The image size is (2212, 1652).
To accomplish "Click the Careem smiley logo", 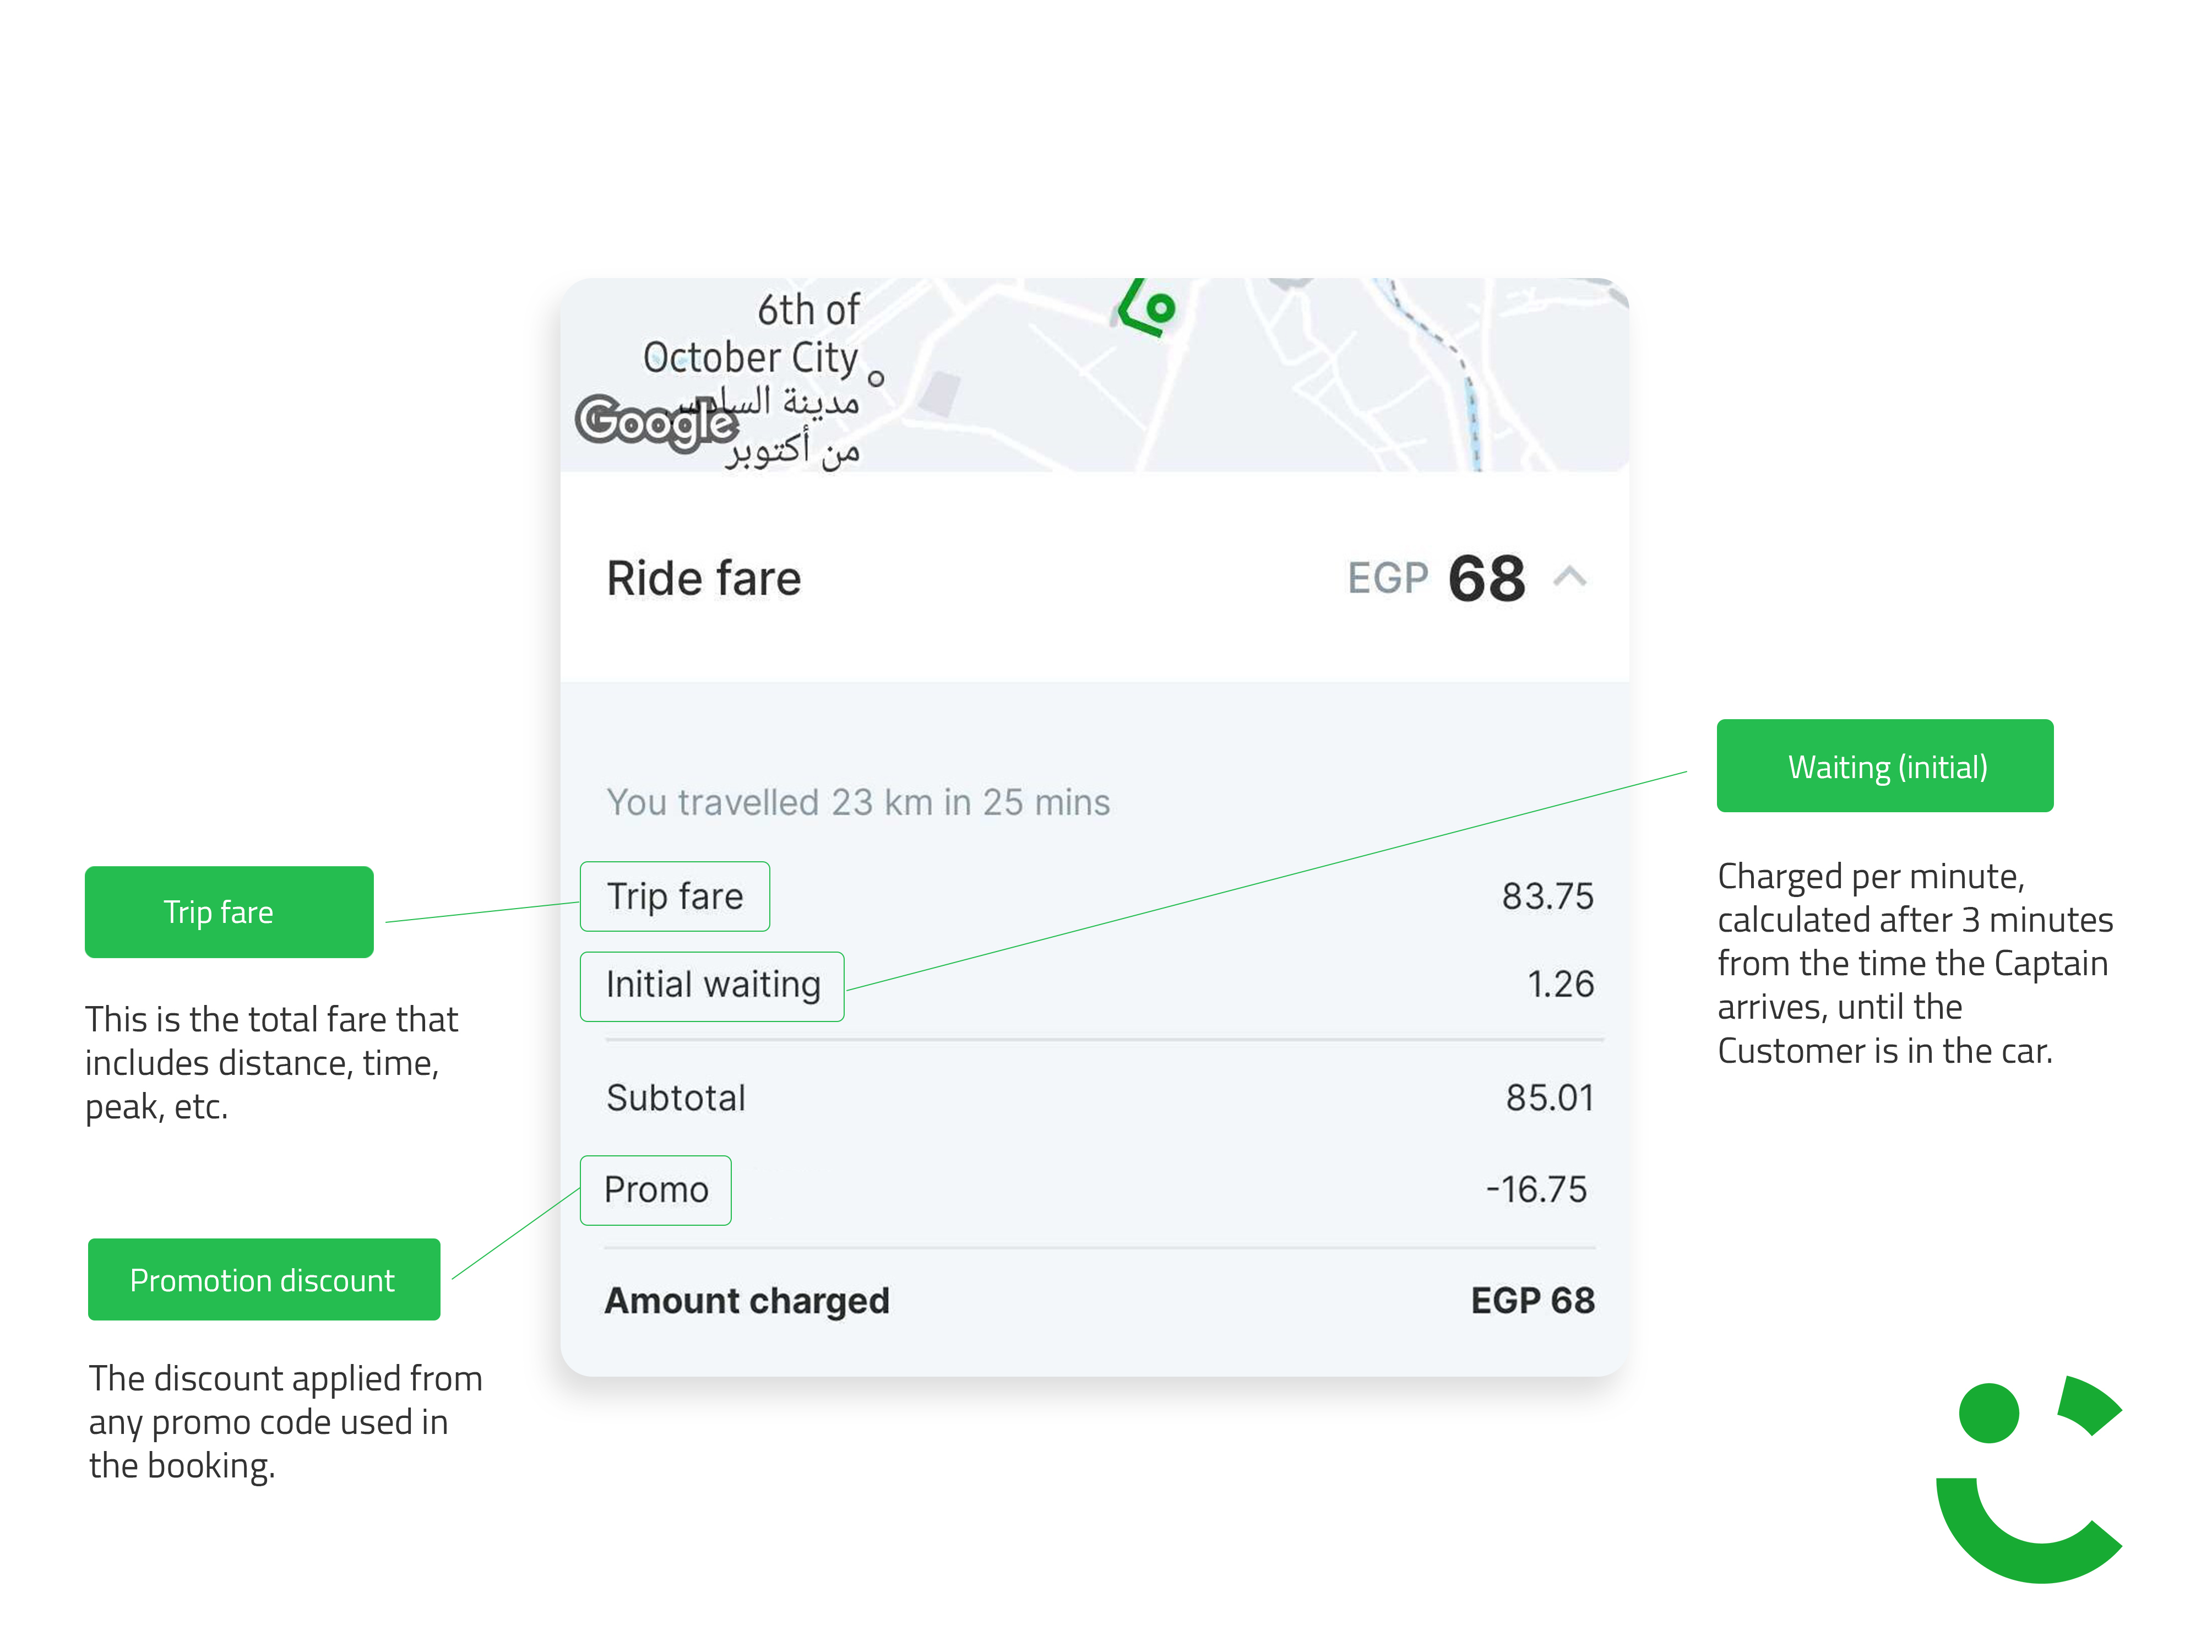I will pos(2029,1479).
